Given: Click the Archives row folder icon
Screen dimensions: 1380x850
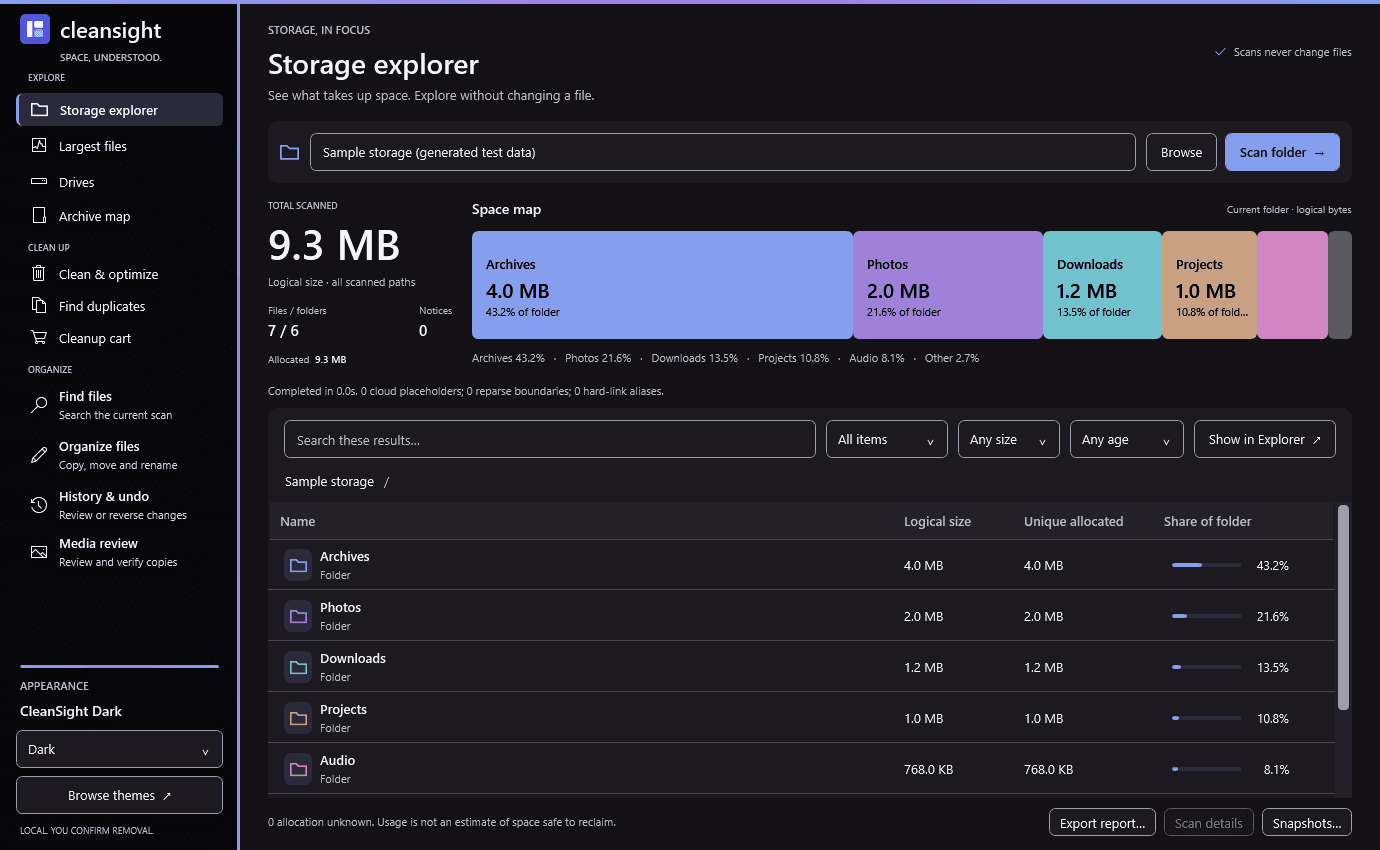Looking at the screenshot, I should (x=298, y=565).
